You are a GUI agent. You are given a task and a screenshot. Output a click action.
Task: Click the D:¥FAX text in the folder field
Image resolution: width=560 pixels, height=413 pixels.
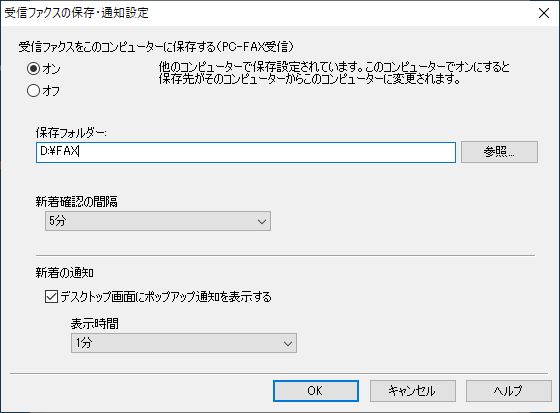click(59, 151)
